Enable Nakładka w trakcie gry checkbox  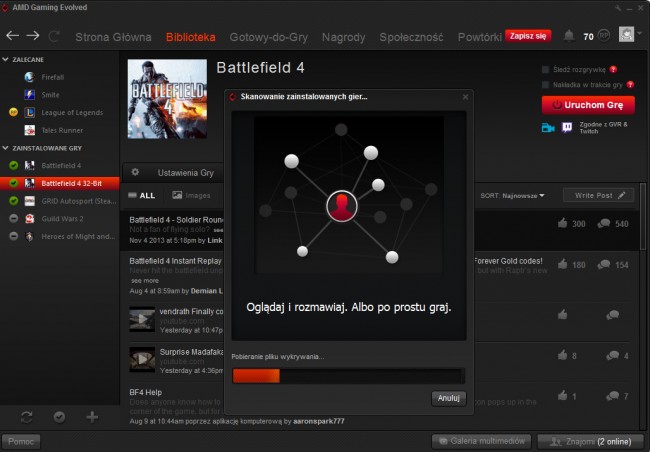pos(546,85)
